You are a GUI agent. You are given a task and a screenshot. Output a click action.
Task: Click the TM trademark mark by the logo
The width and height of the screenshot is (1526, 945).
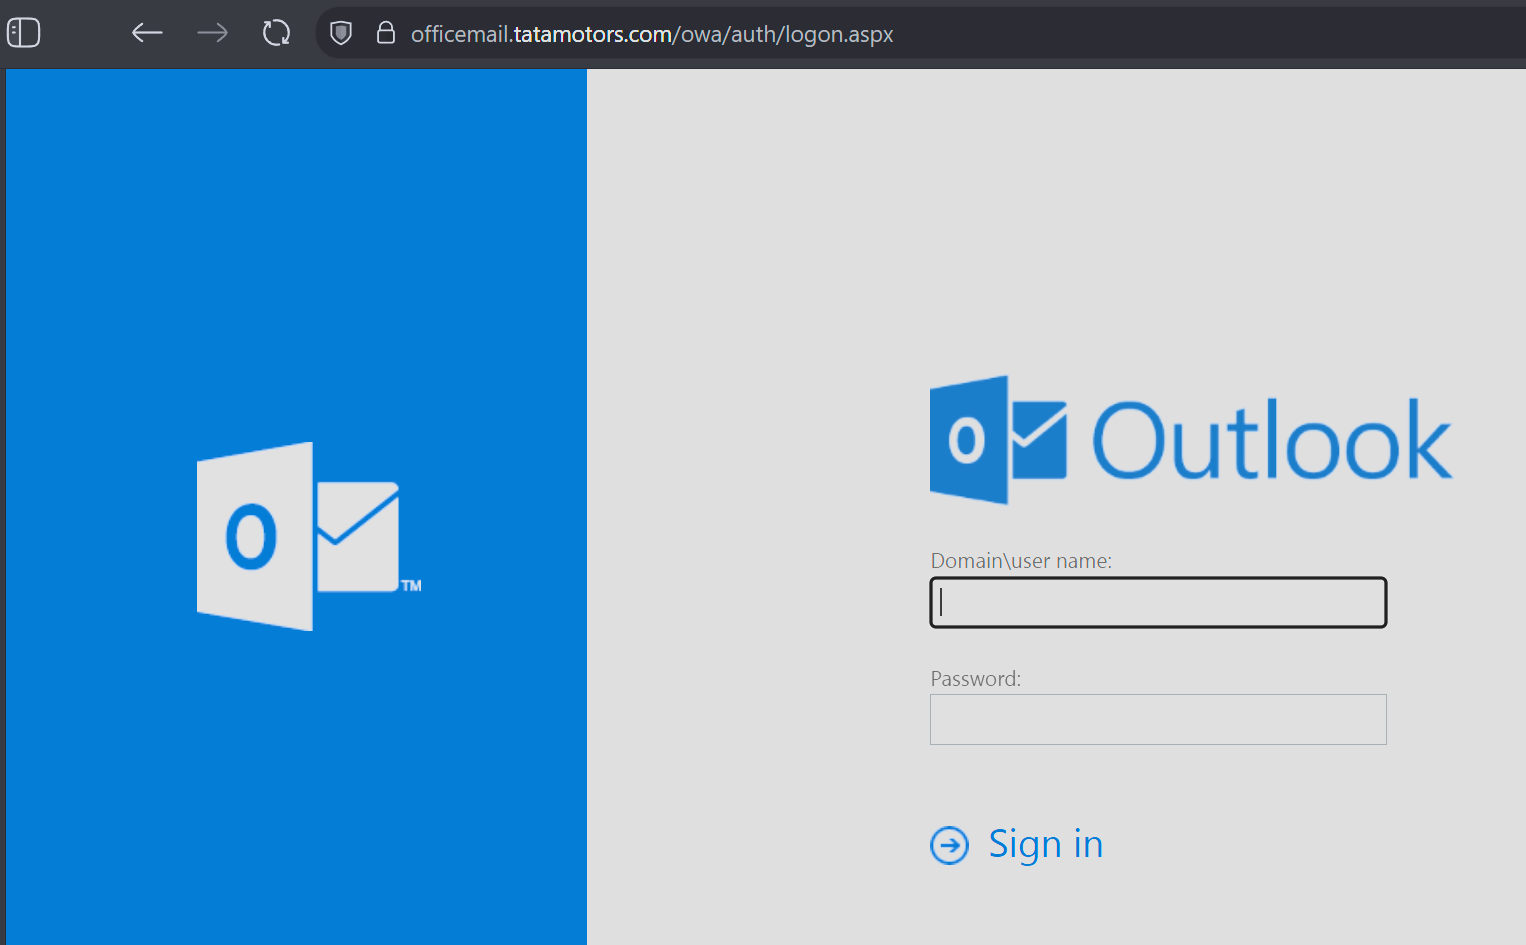click(x=411, y=586)
